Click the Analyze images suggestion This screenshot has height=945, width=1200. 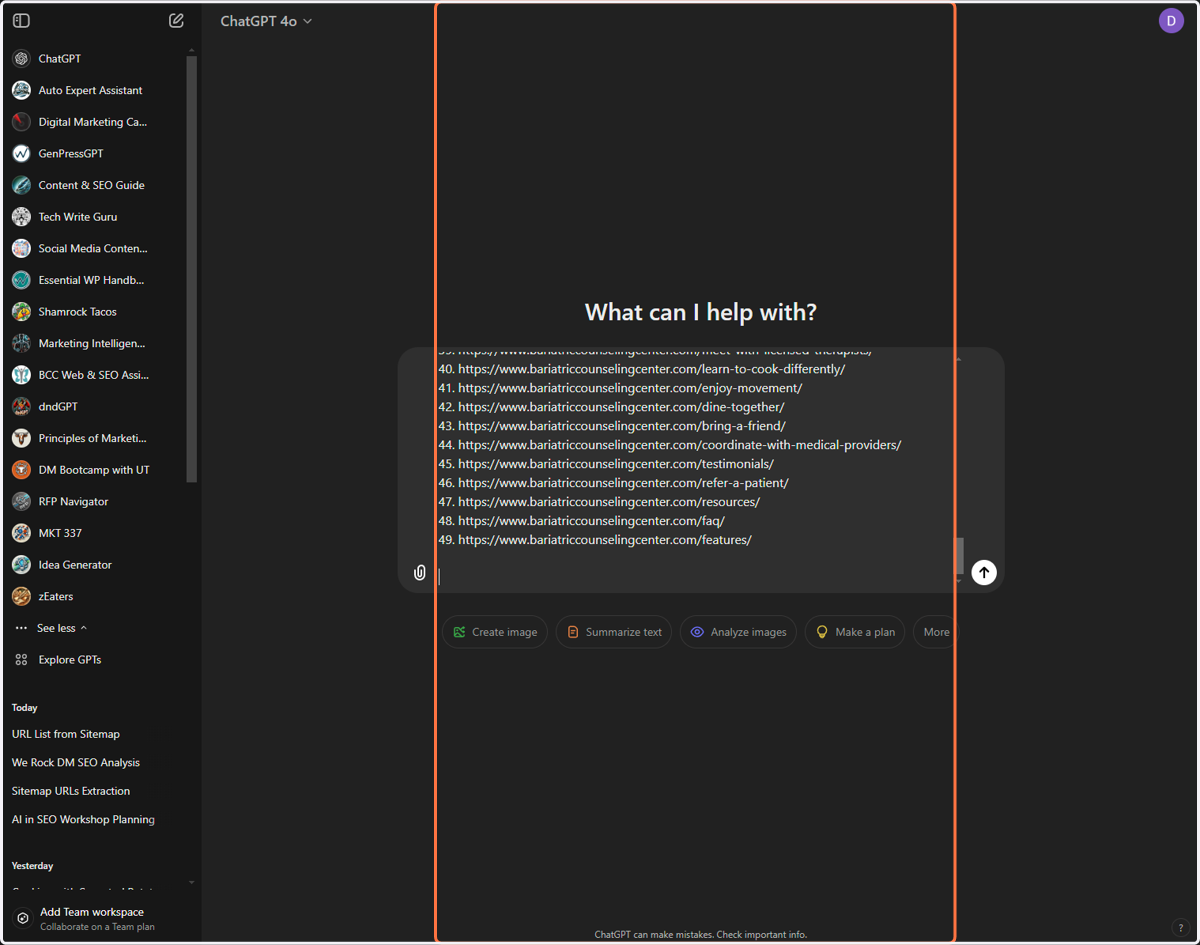click(x=738, y=632)
